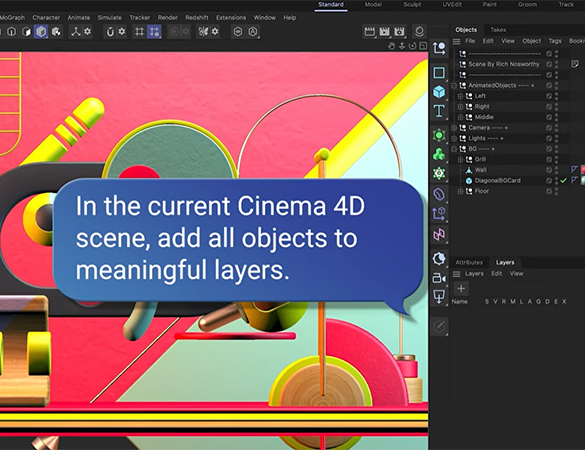This screenshot has height=450, width=585.
Task: Toggle visibility dots for Wall object
Action: tap(556, 170)
